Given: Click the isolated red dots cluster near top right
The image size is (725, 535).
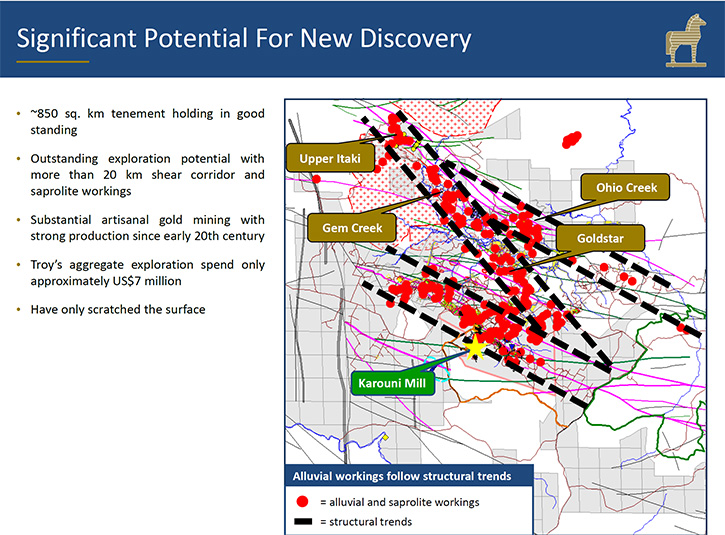Looking at the screenshot, I should [571, 140].
